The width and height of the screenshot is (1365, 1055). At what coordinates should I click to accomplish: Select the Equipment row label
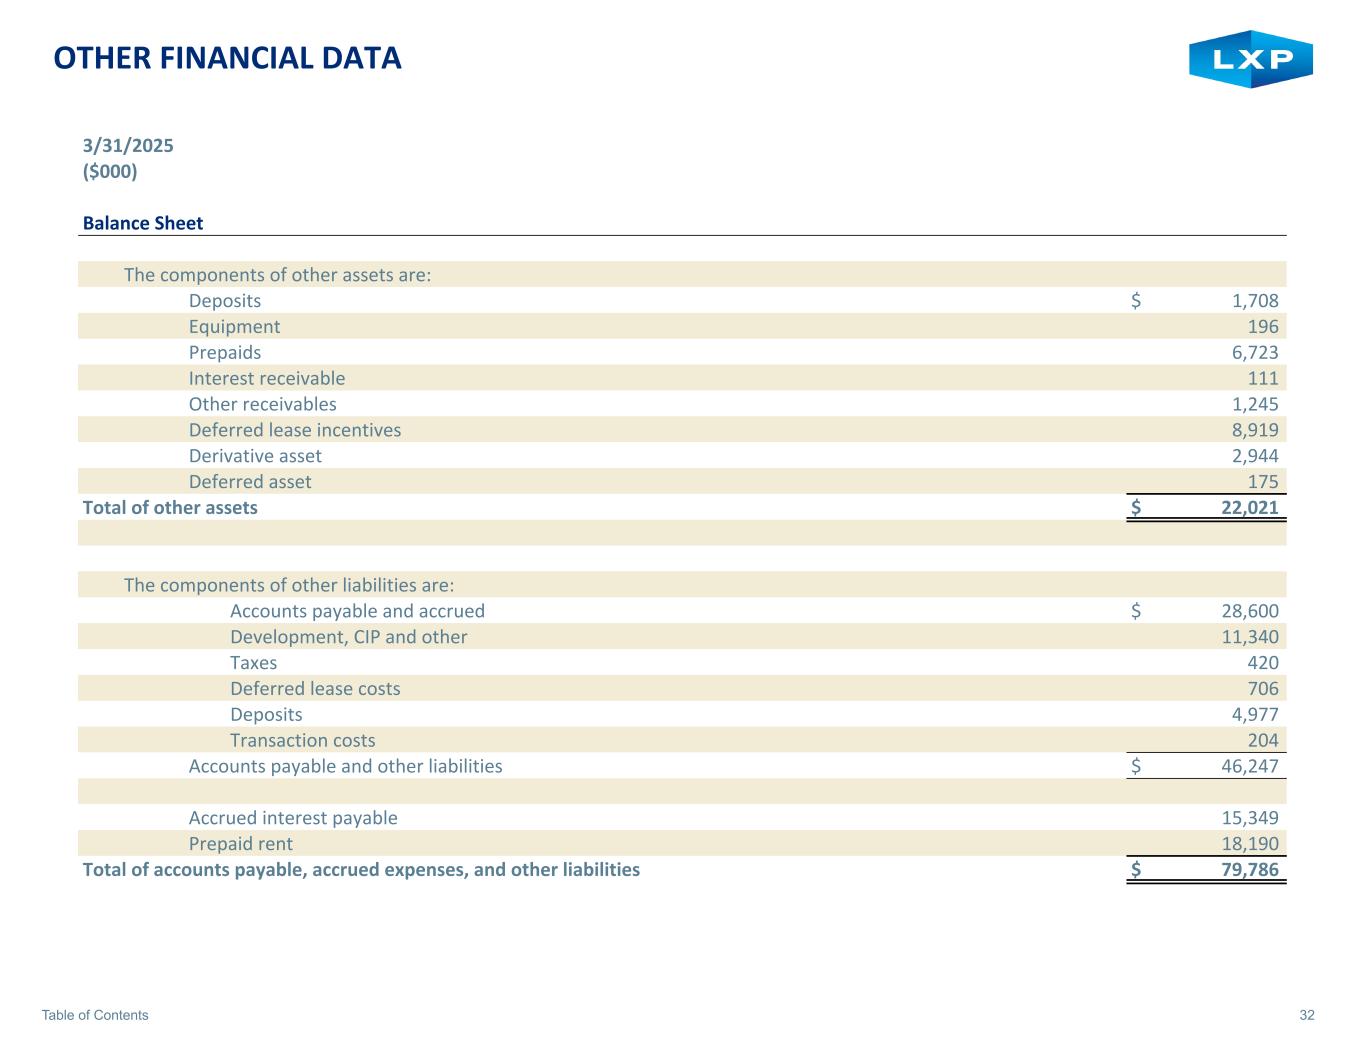pyautogui.click(x=234, y=327)
